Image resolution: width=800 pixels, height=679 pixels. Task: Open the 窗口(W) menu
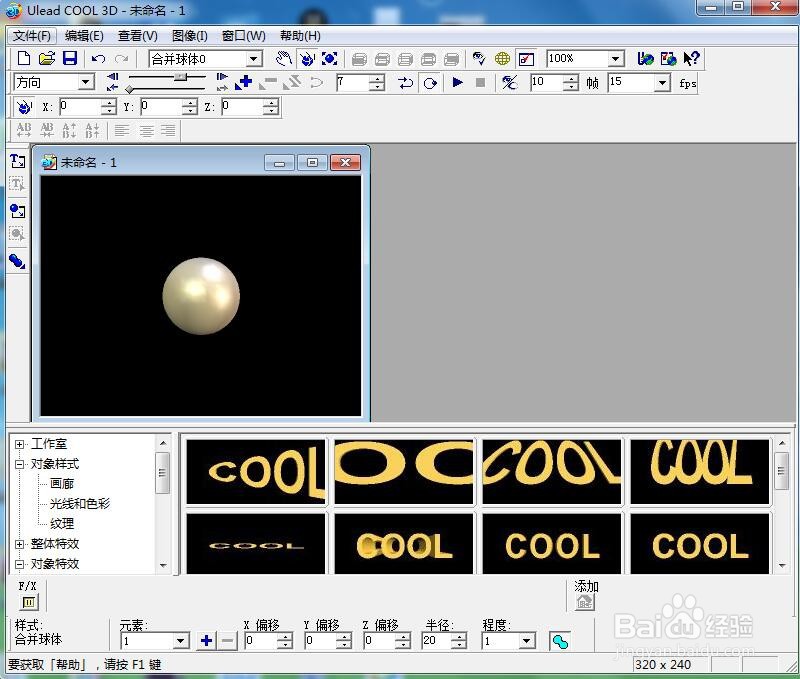(244, 36)
